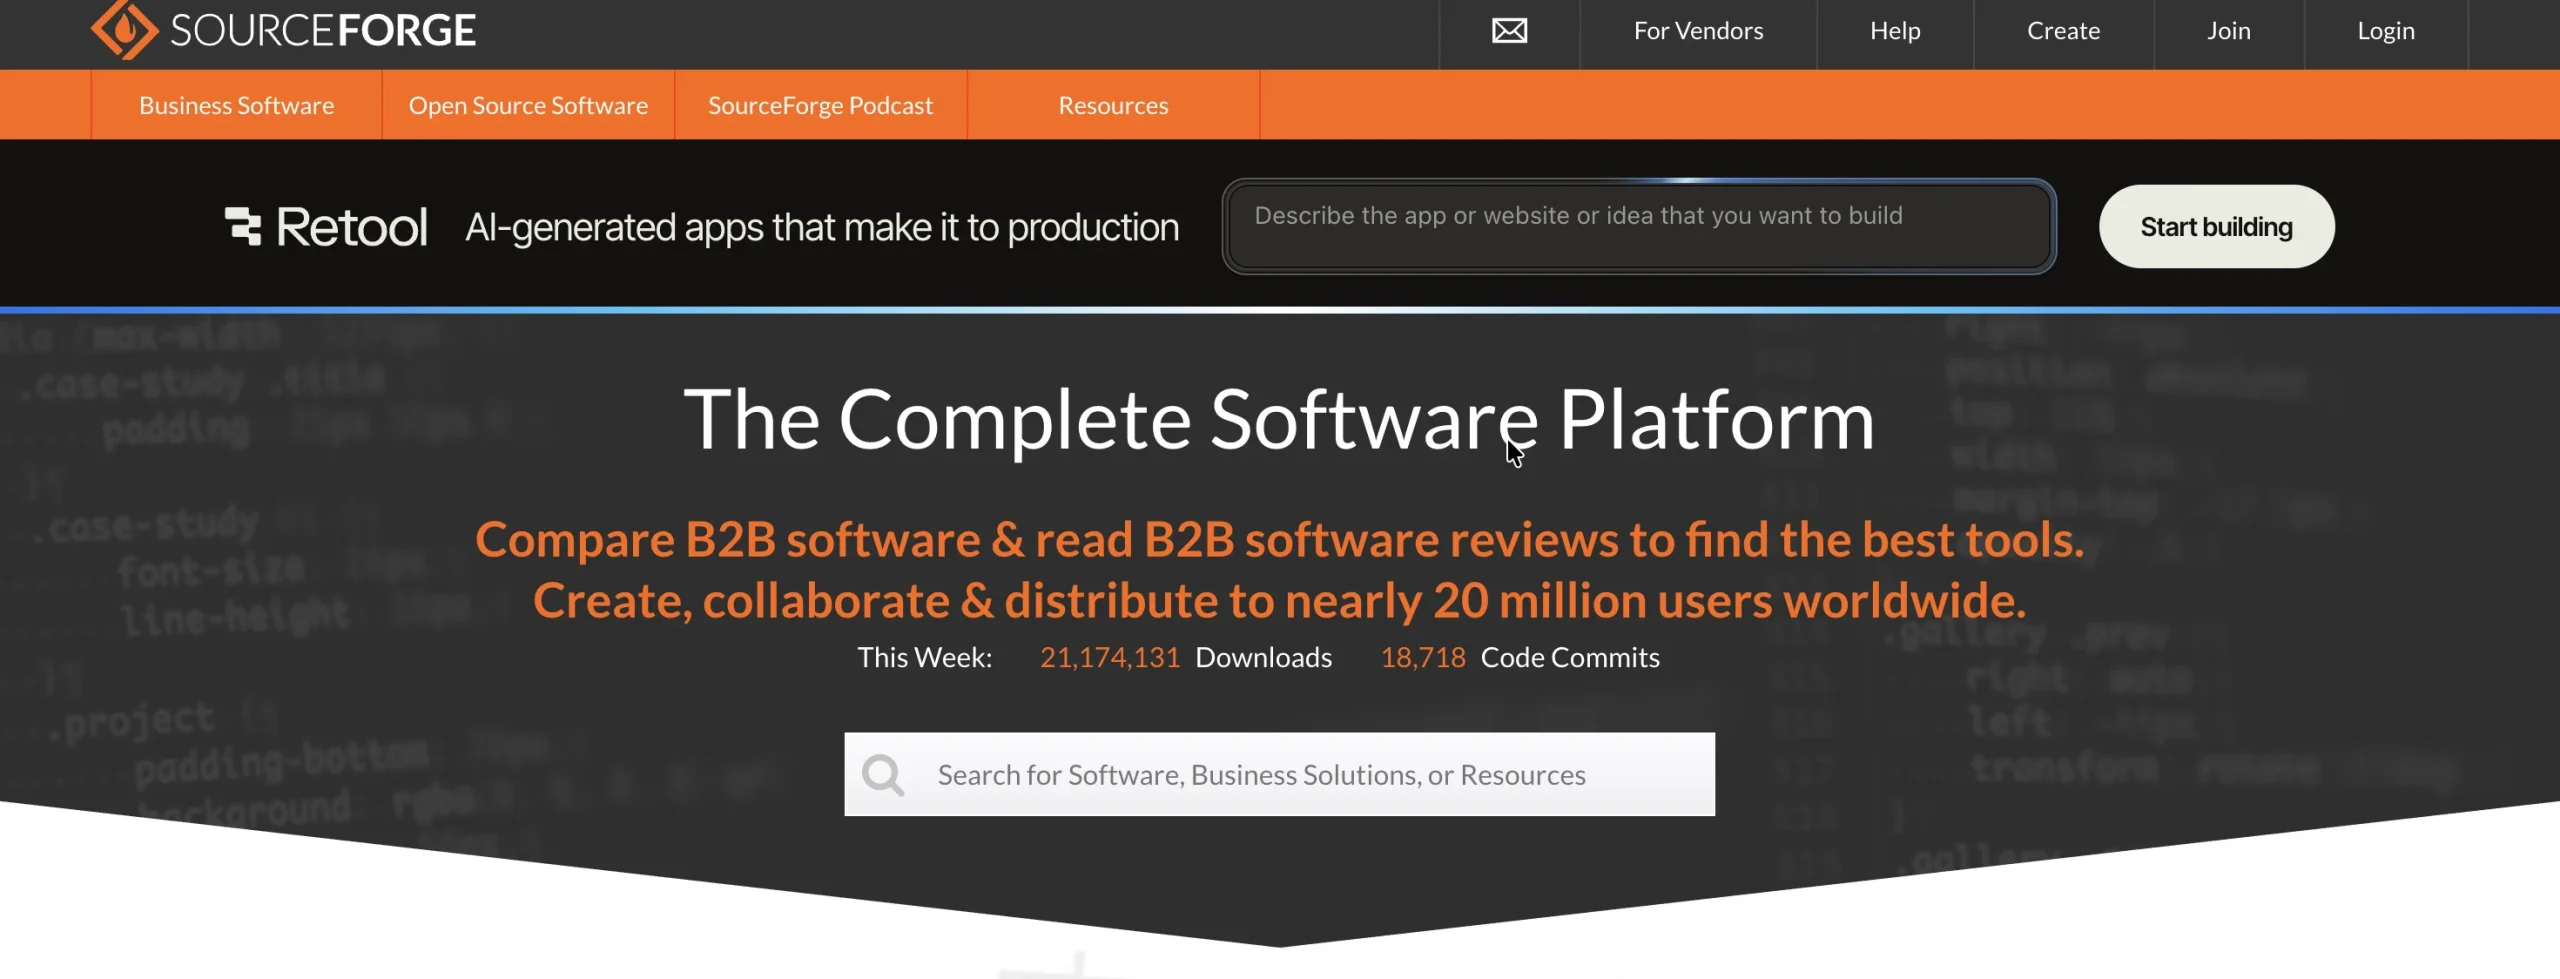Image resolution: width=2560 pixels, height=979 pixels.
Task: Click 'The Complete Software Platform' heading
Action: [x=1279, y=420]
